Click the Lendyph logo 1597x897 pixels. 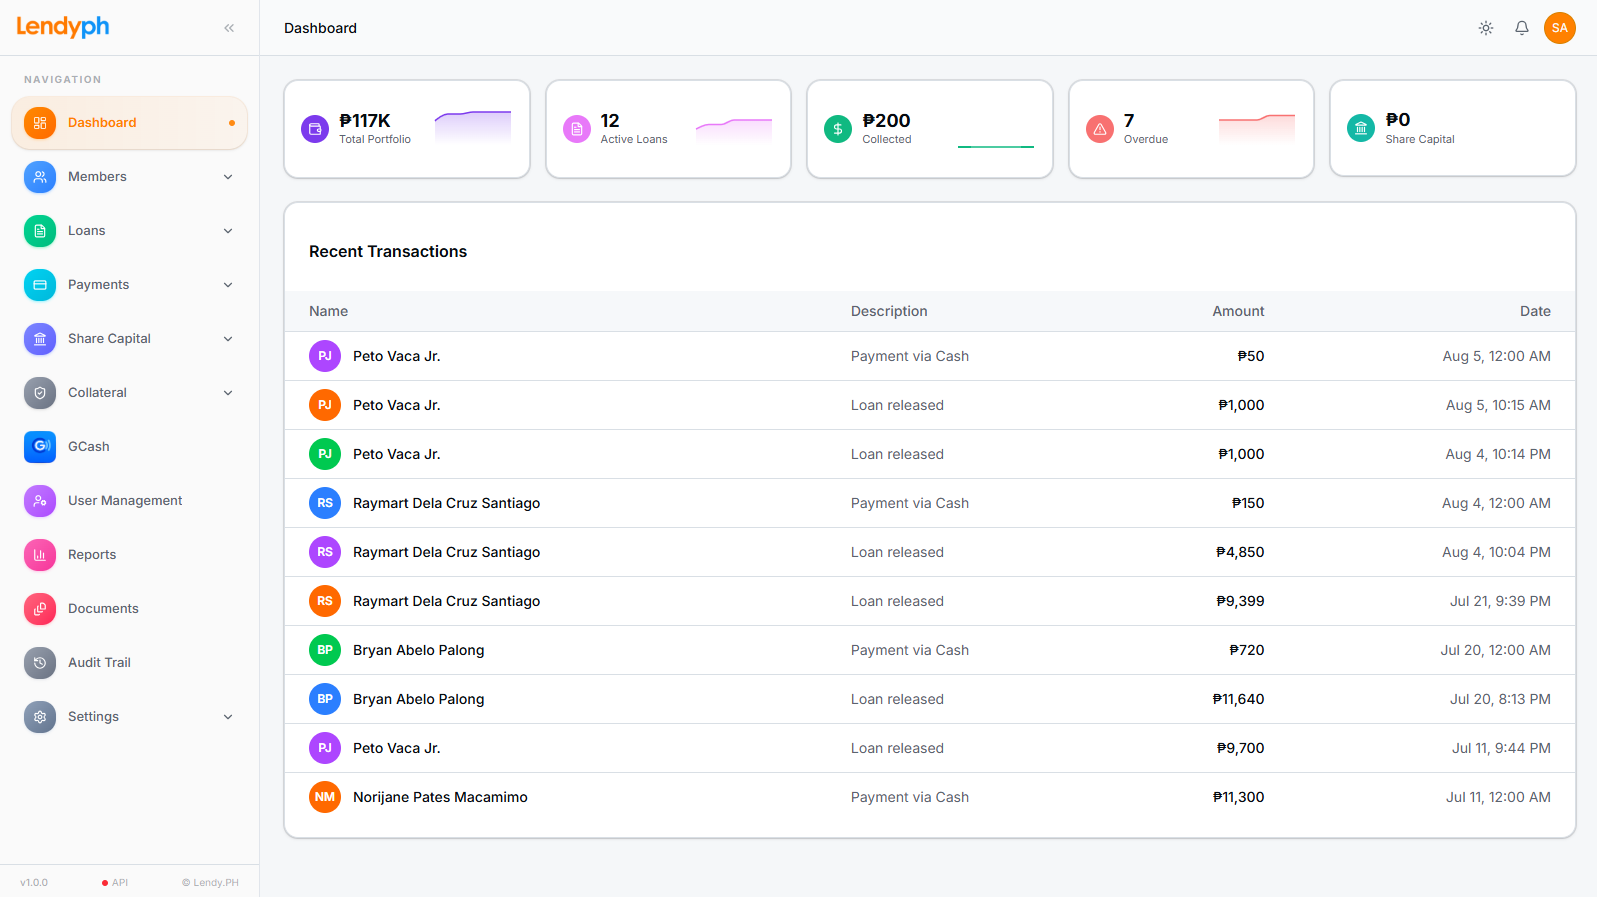coord(63,27)
